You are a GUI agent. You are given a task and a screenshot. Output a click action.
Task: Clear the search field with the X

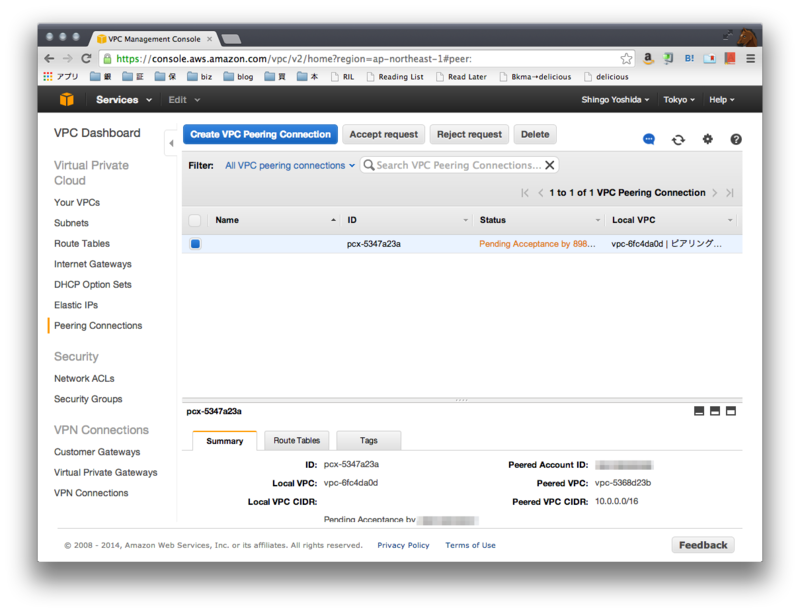click(549, 165)
